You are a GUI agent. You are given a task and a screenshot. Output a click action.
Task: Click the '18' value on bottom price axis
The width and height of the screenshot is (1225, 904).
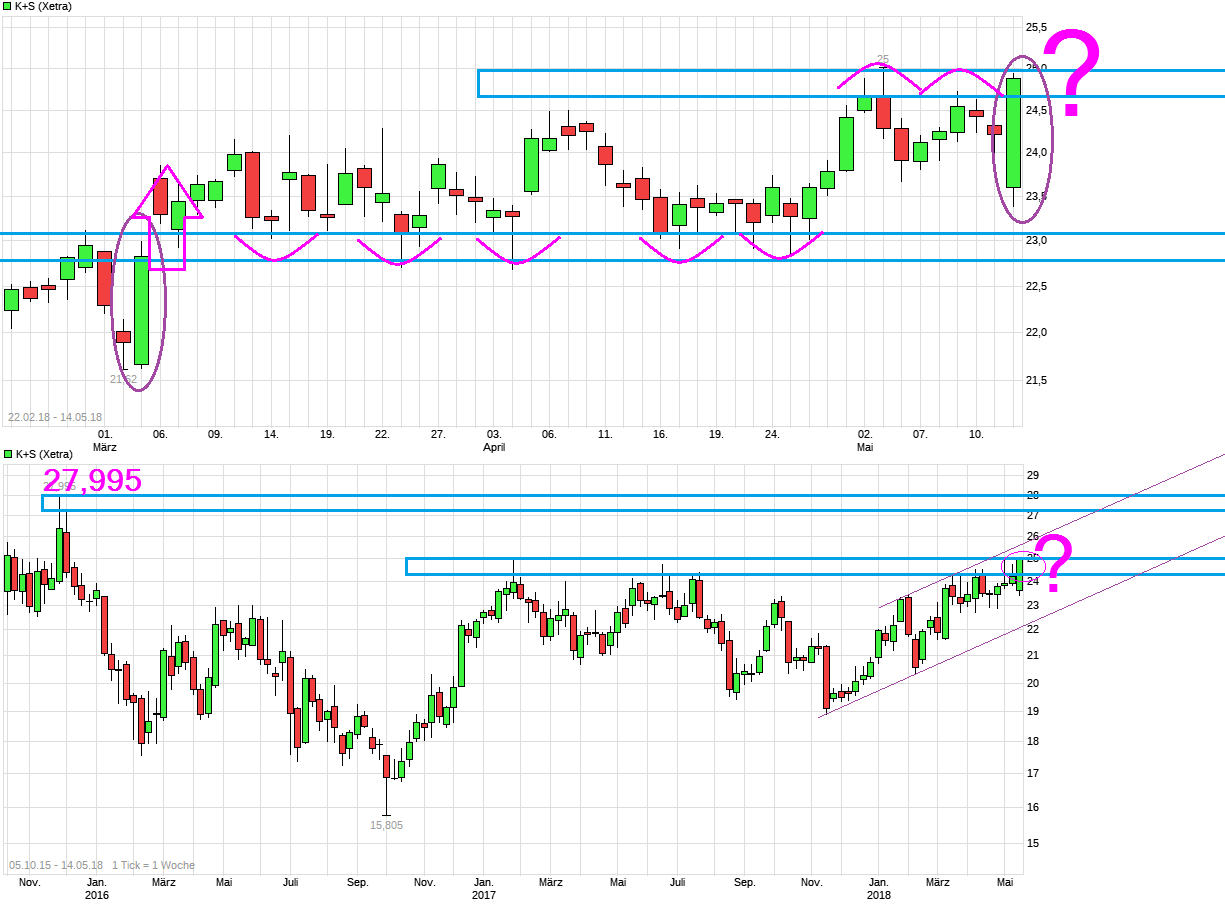click(x=1033, y=741)
